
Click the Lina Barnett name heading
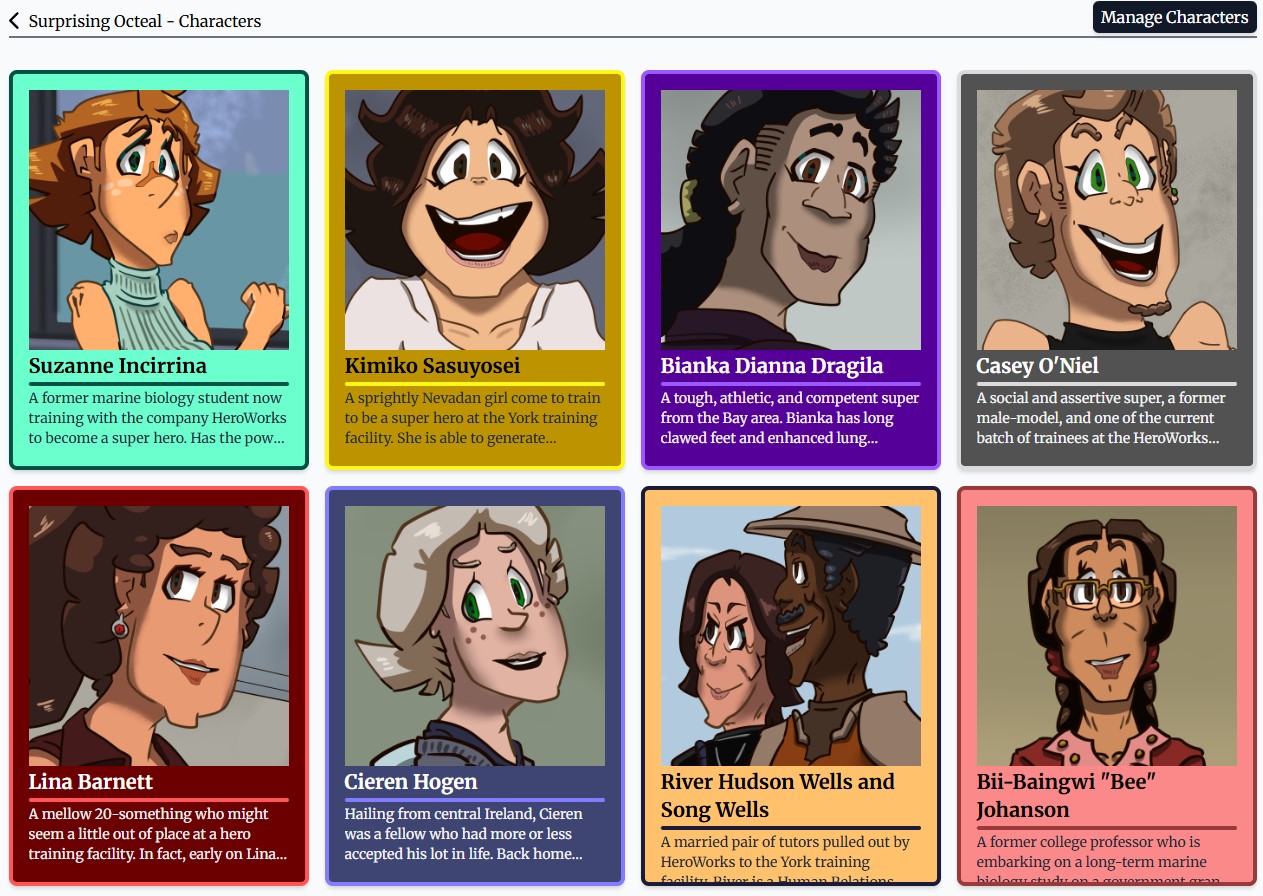(x=91, y=782)
